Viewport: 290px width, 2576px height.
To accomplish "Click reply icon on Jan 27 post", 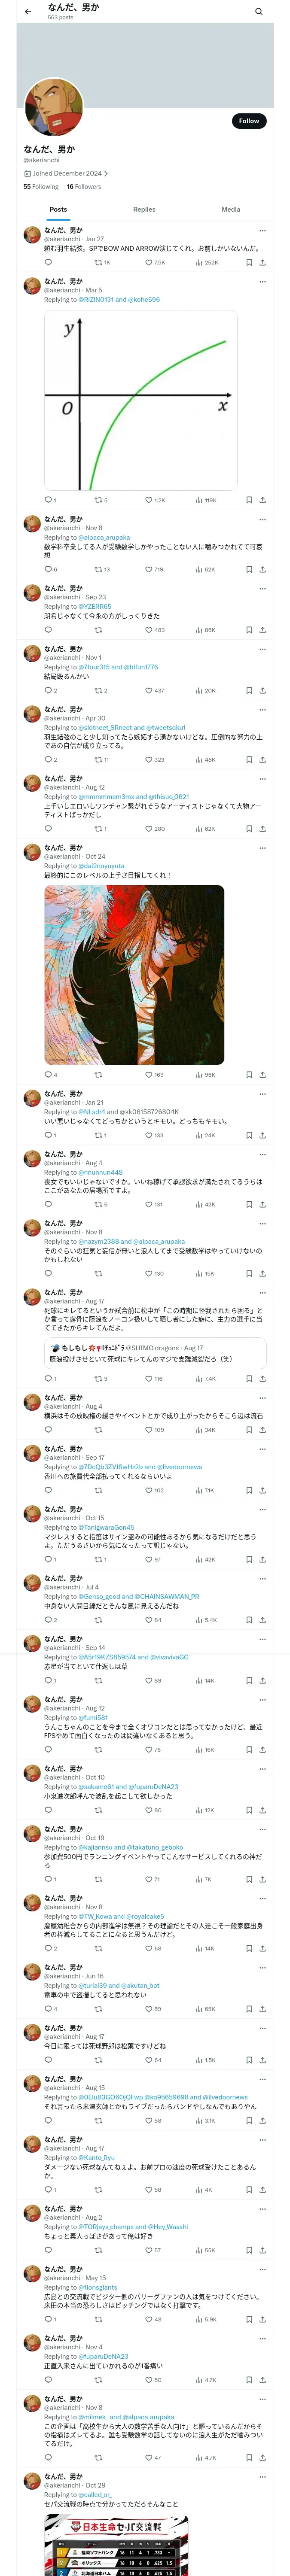I will [x=48, y=263].
